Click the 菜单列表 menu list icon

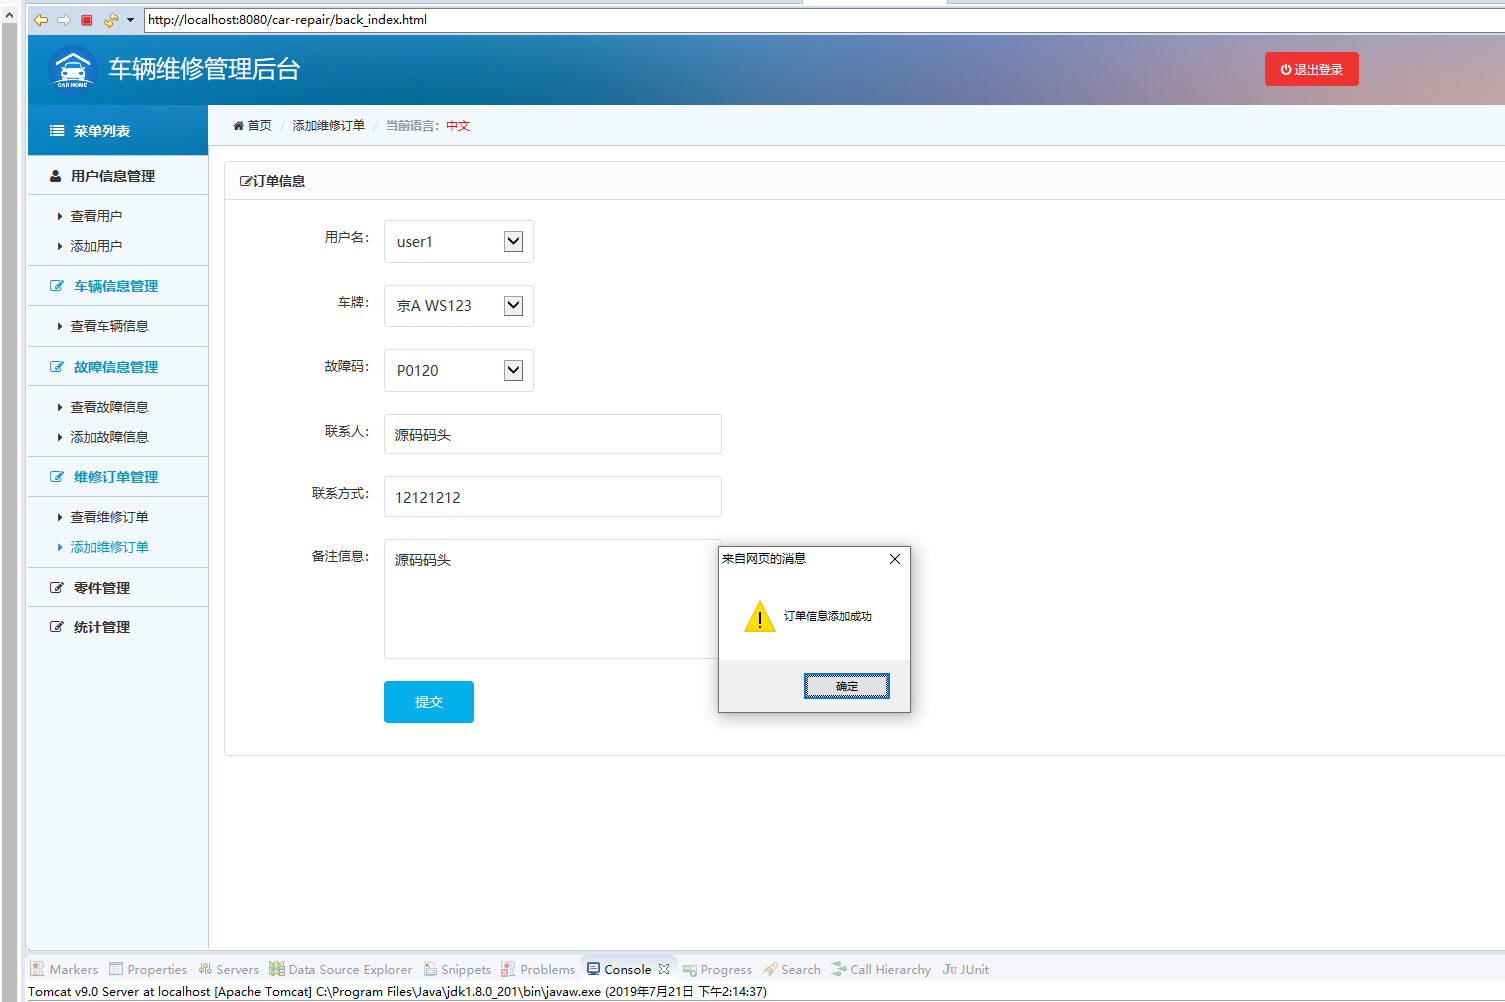57,131
